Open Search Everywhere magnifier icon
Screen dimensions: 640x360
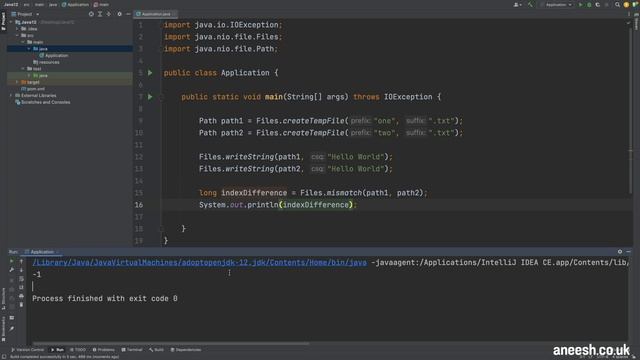coord(618,5)
